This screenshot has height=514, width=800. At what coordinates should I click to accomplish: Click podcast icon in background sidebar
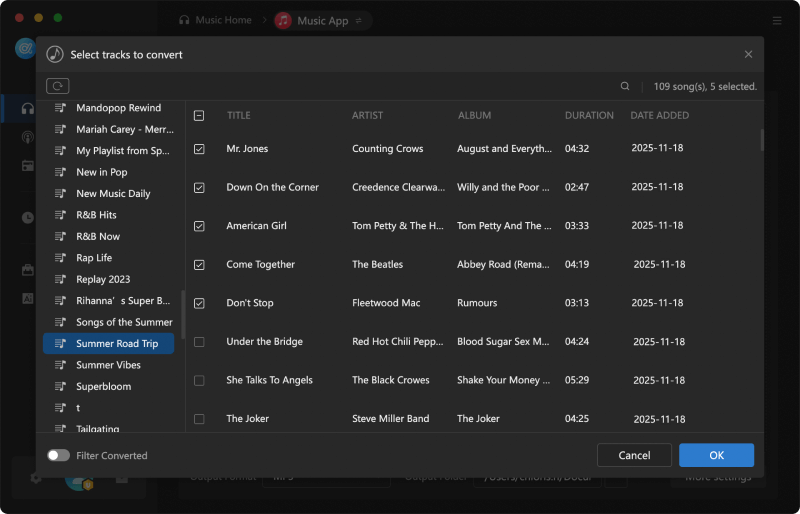pos(28,137)
